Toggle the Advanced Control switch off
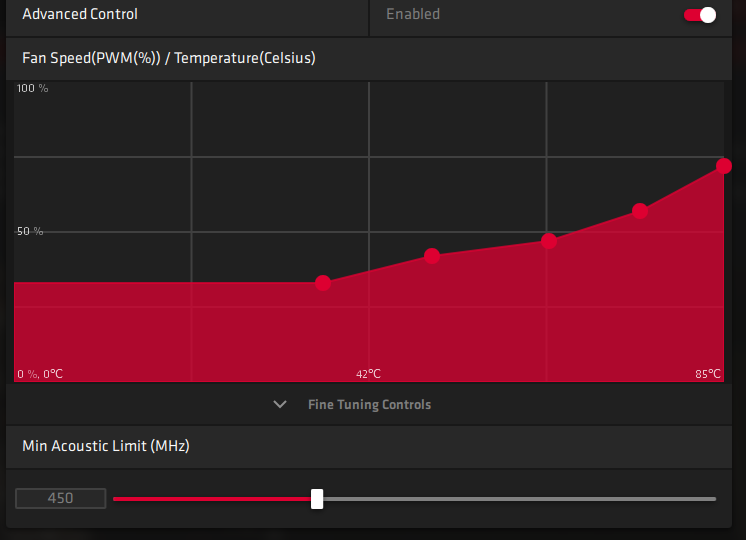Image resolution: width=746 pixels, height=540 pixels. (700, 15)
